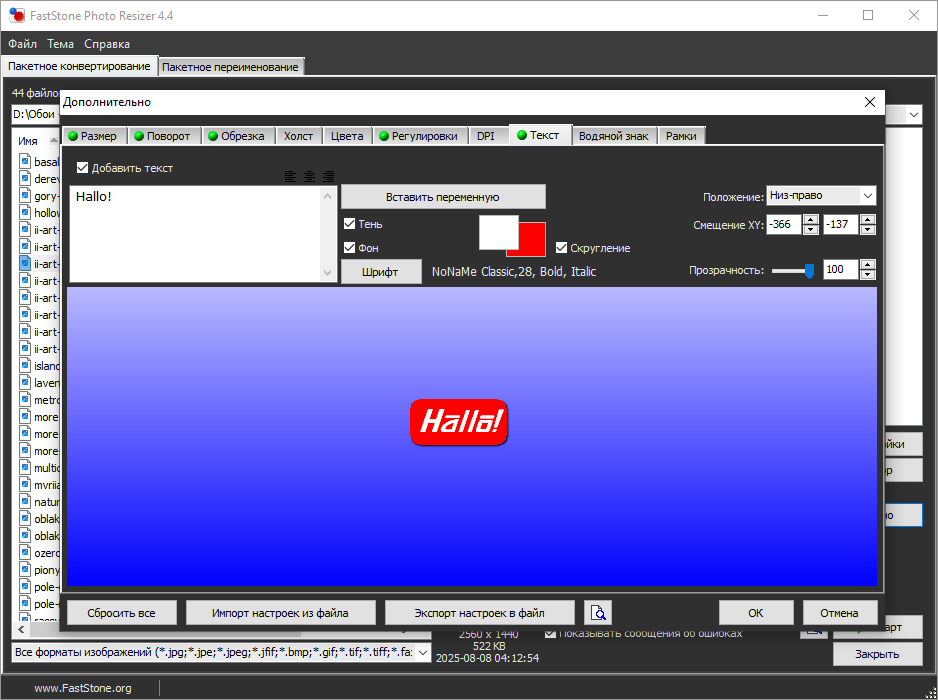
Task: Align text left icon above text box
Action: pos(290,176)
